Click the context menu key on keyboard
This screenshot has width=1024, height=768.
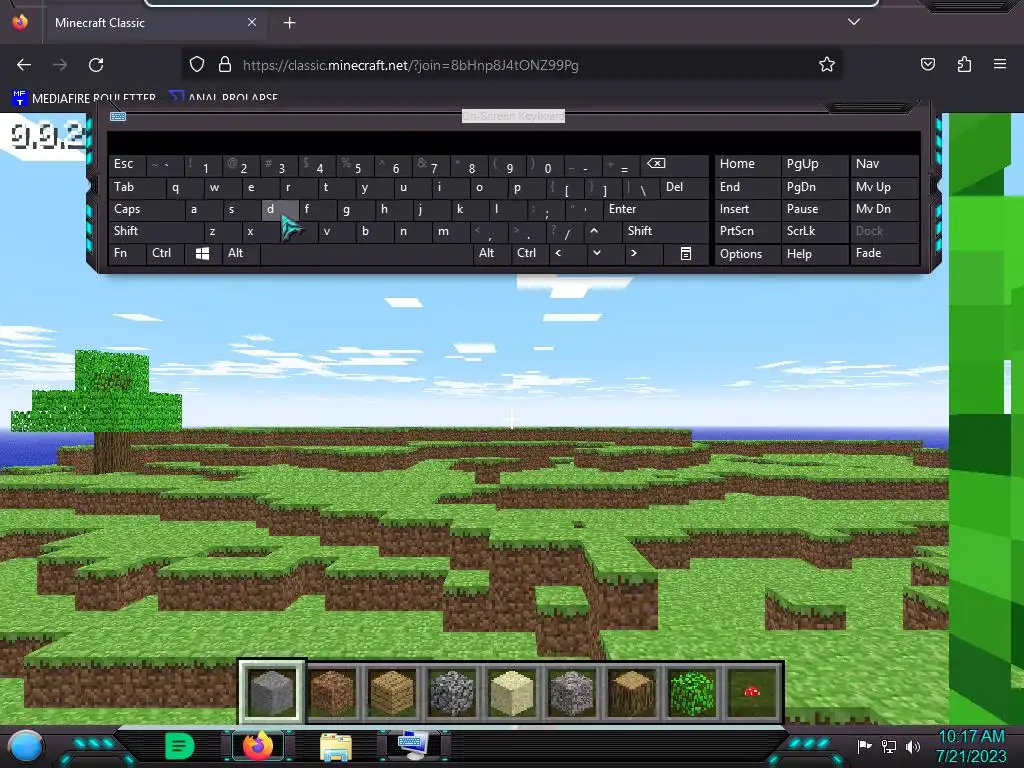[x=686, y=253]
